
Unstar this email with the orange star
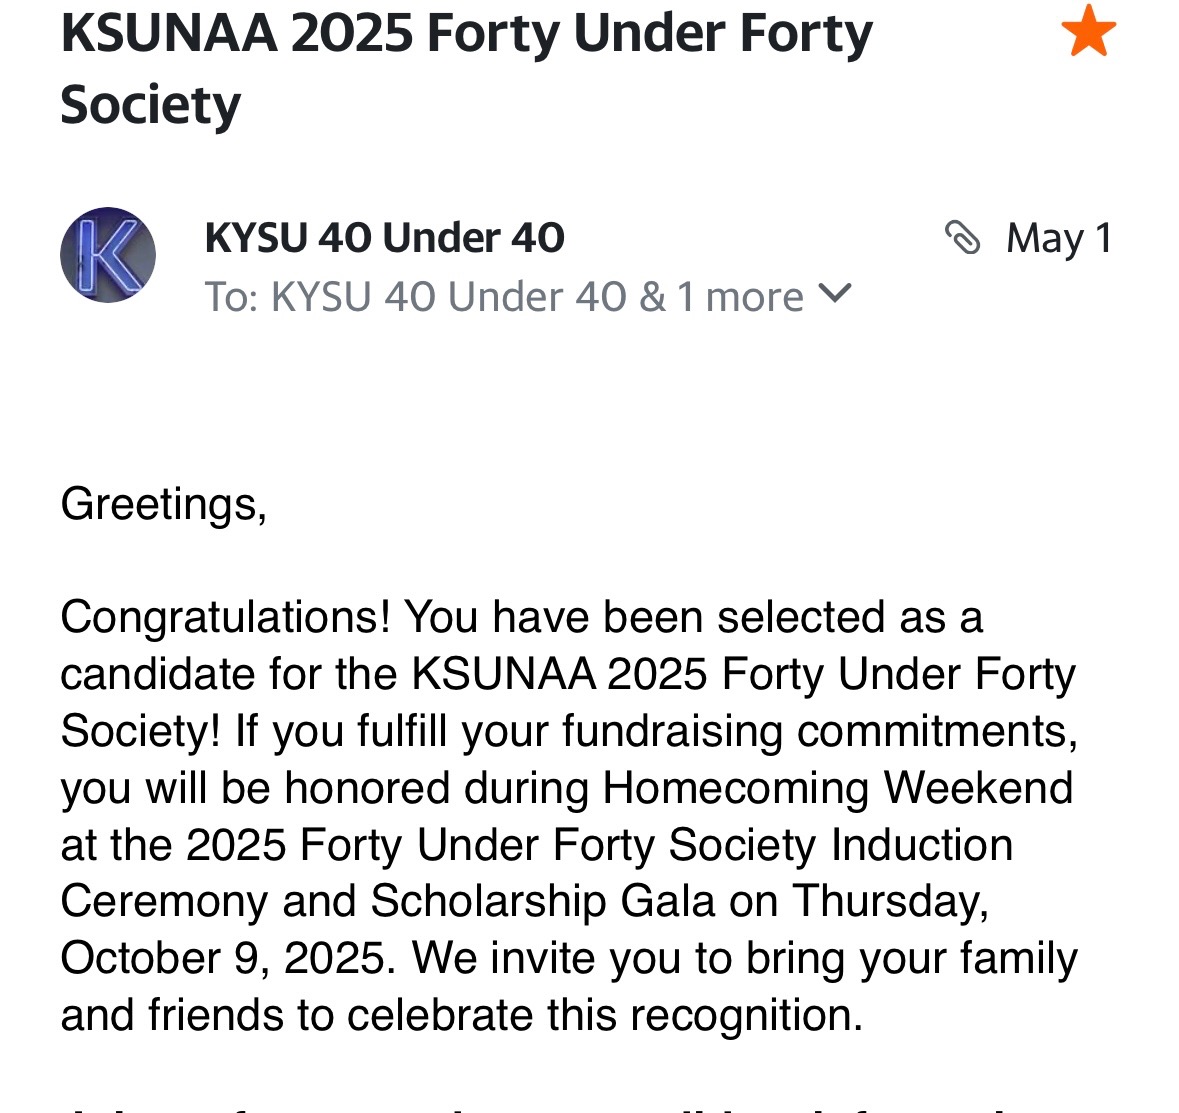(1088, 30)
